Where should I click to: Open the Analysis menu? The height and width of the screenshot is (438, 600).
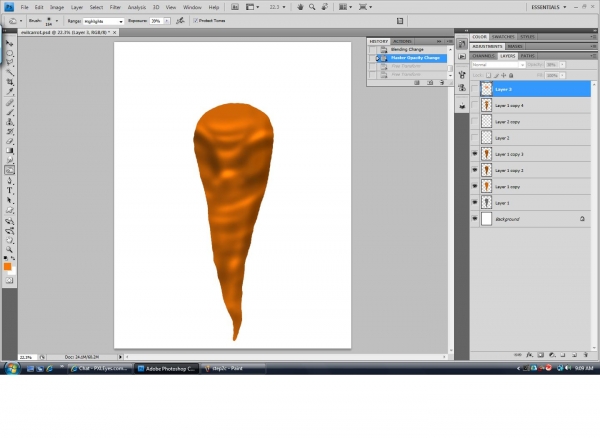click(137, 7)
